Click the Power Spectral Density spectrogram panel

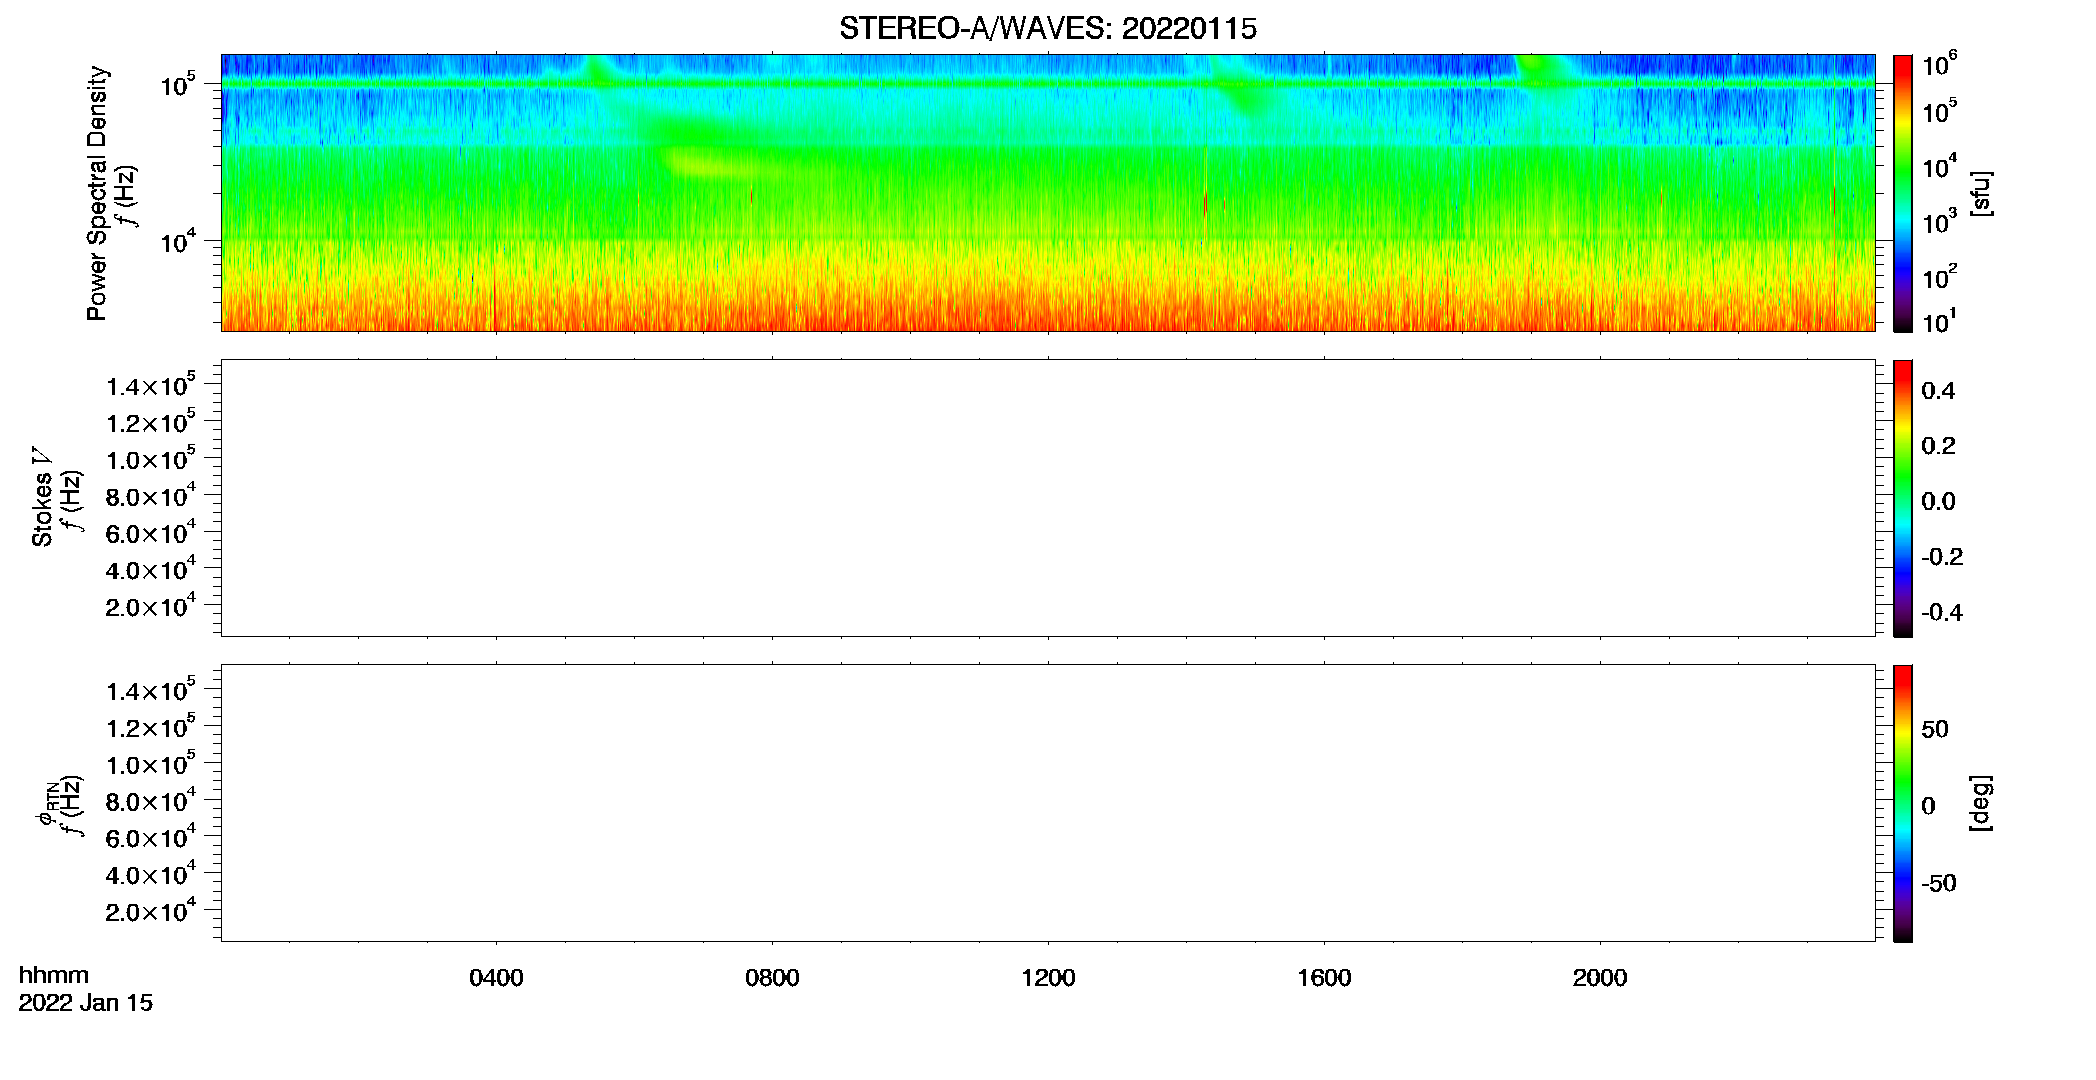point(1048,192)
